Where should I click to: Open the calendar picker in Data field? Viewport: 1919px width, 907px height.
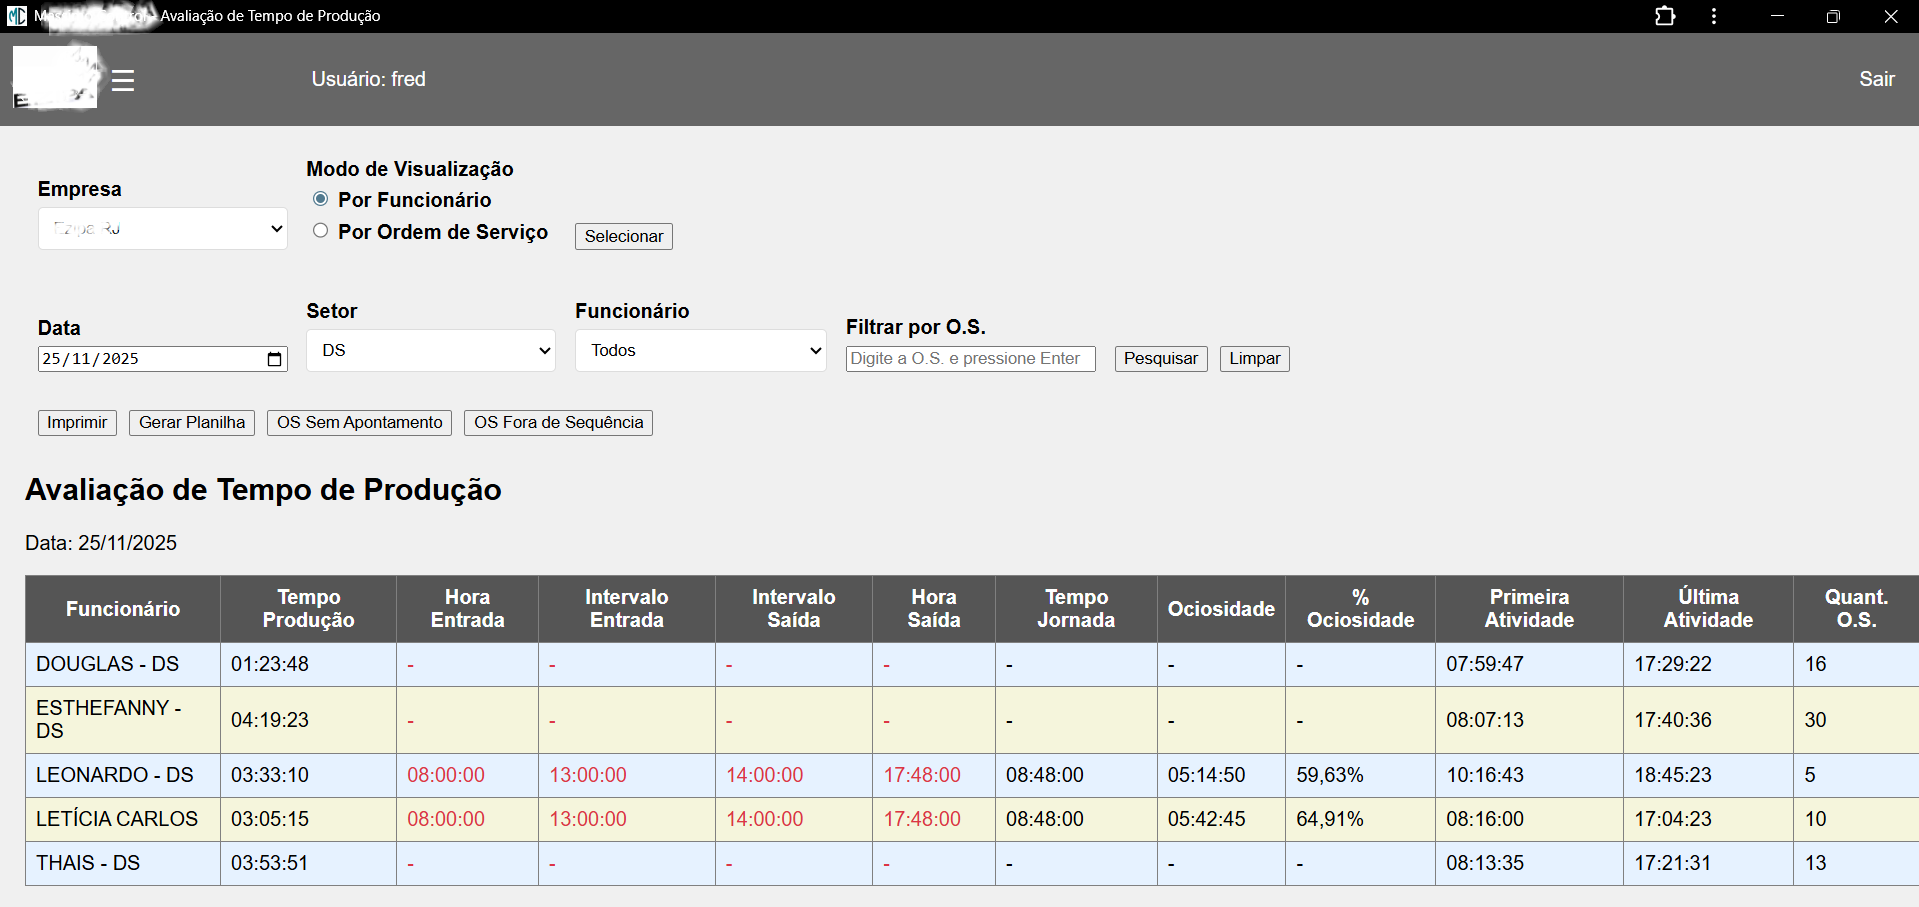point(275,359)
